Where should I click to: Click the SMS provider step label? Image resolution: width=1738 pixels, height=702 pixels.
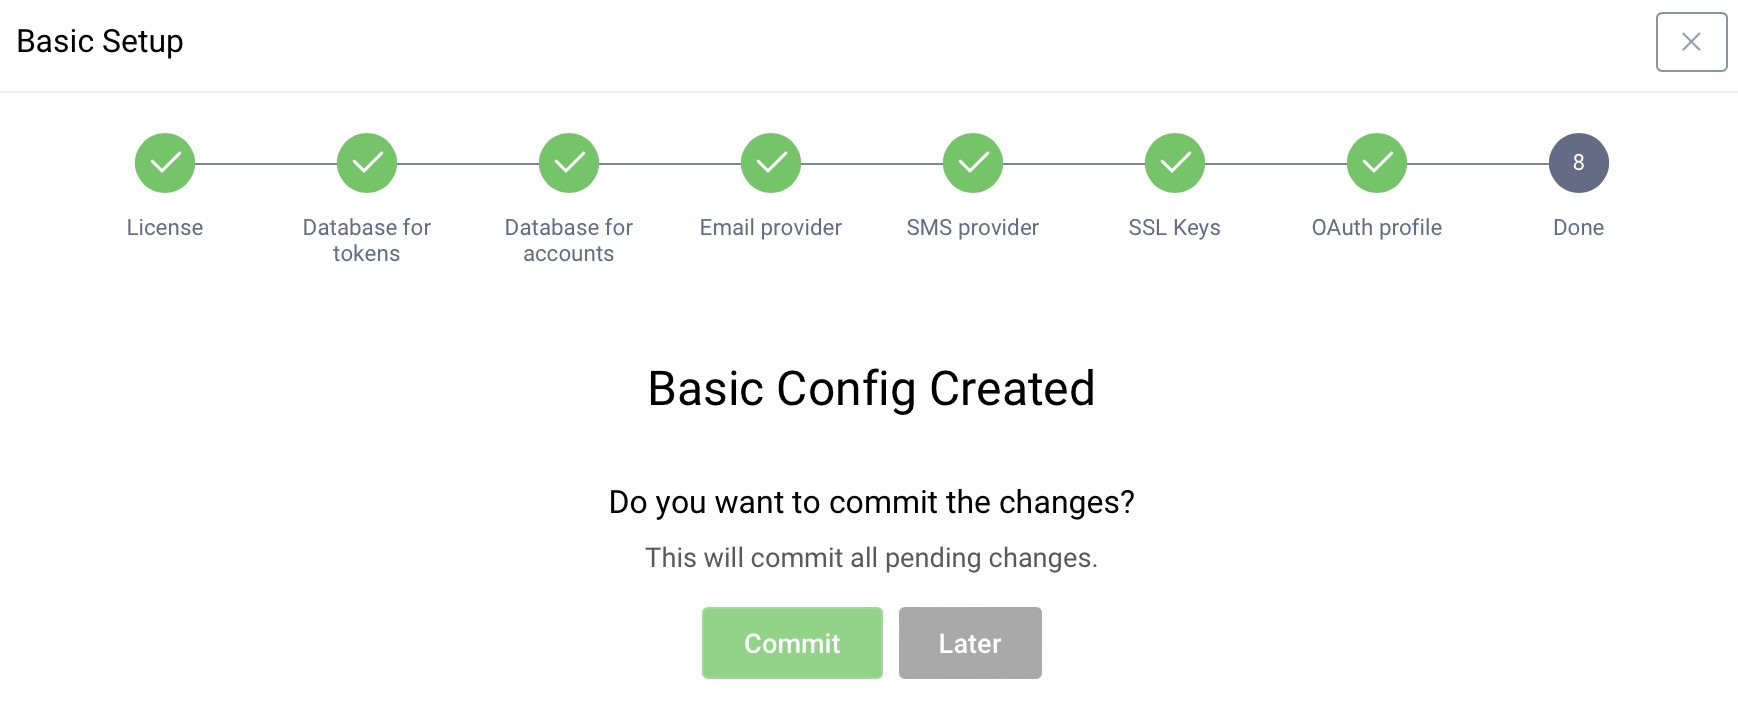point(972,227)
